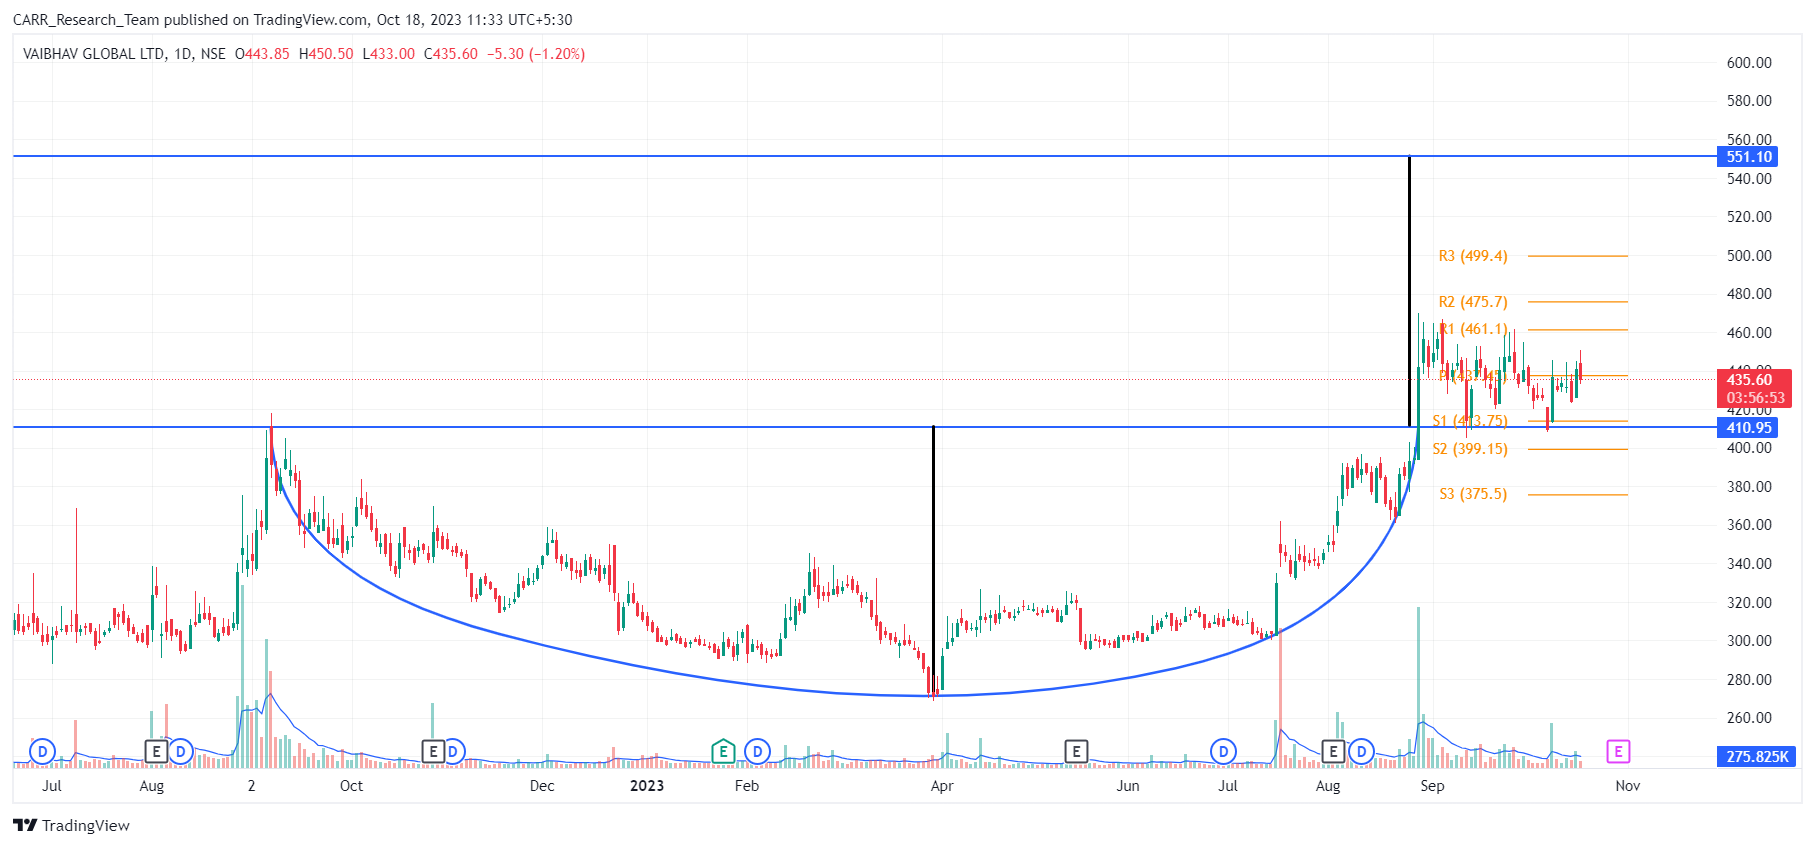Select dividend D marker beside first Aug earnings marker
This screenshot has width=1815, height=847.
pos(180,751)
